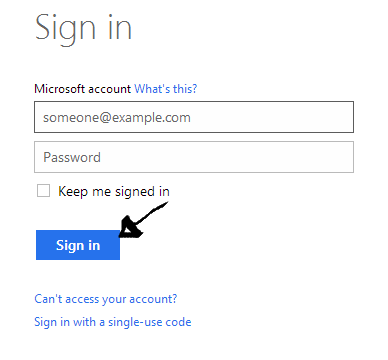The image size is (388, 360).
Task: Select the Microsoft account label text
Action: coord(82,89)
